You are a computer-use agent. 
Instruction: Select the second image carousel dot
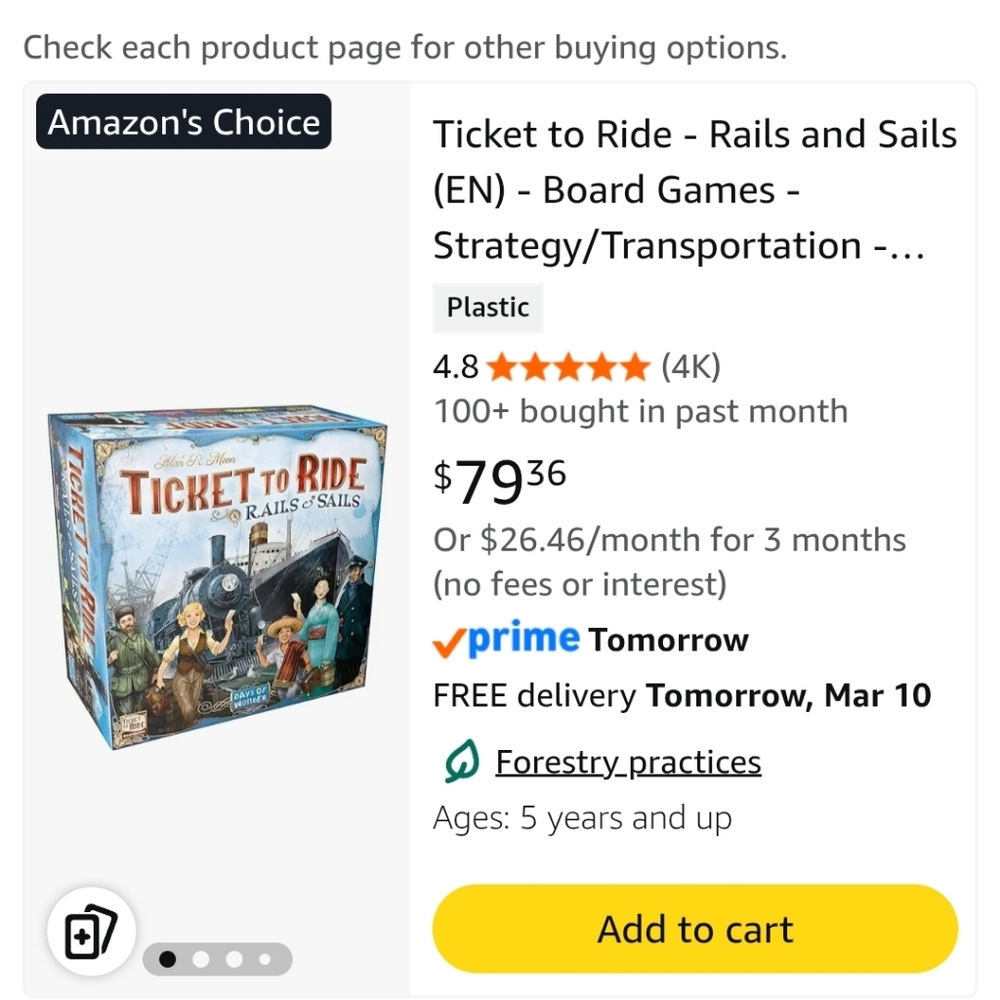coord(201,959)
